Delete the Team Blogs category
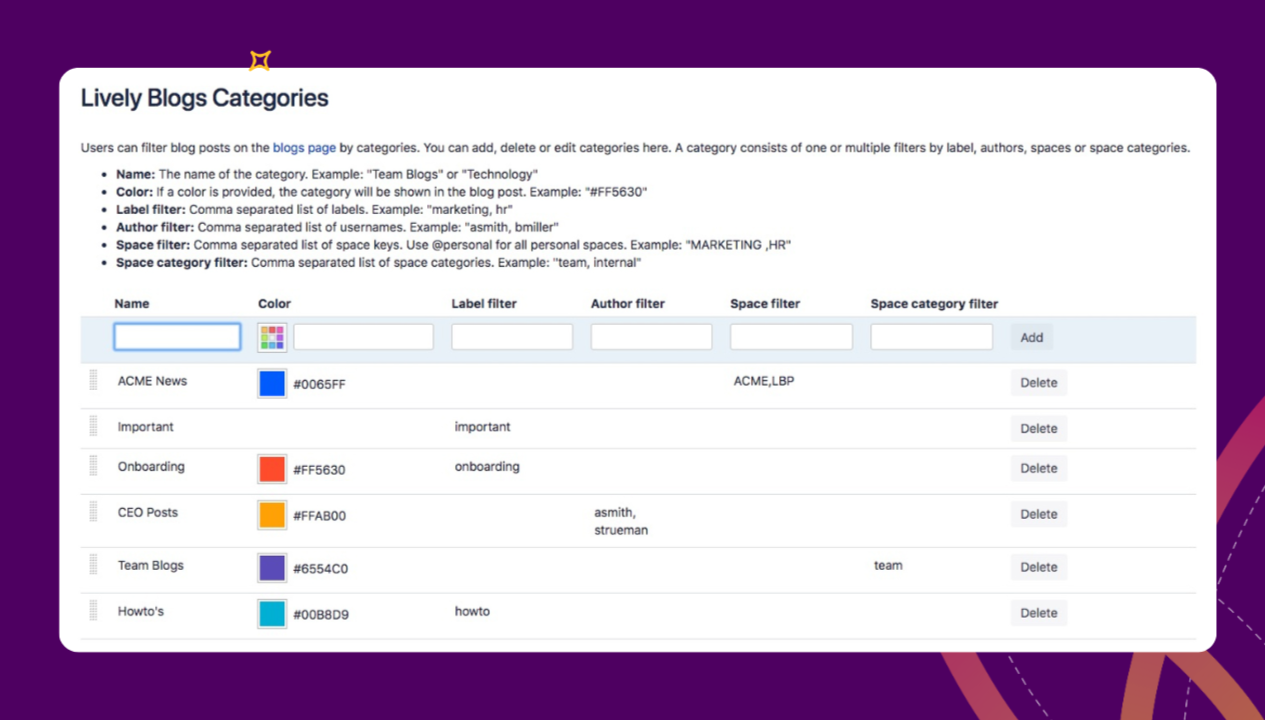Image resolution: width=1265 pixels, height=720 pixels. coord(1038,568)
